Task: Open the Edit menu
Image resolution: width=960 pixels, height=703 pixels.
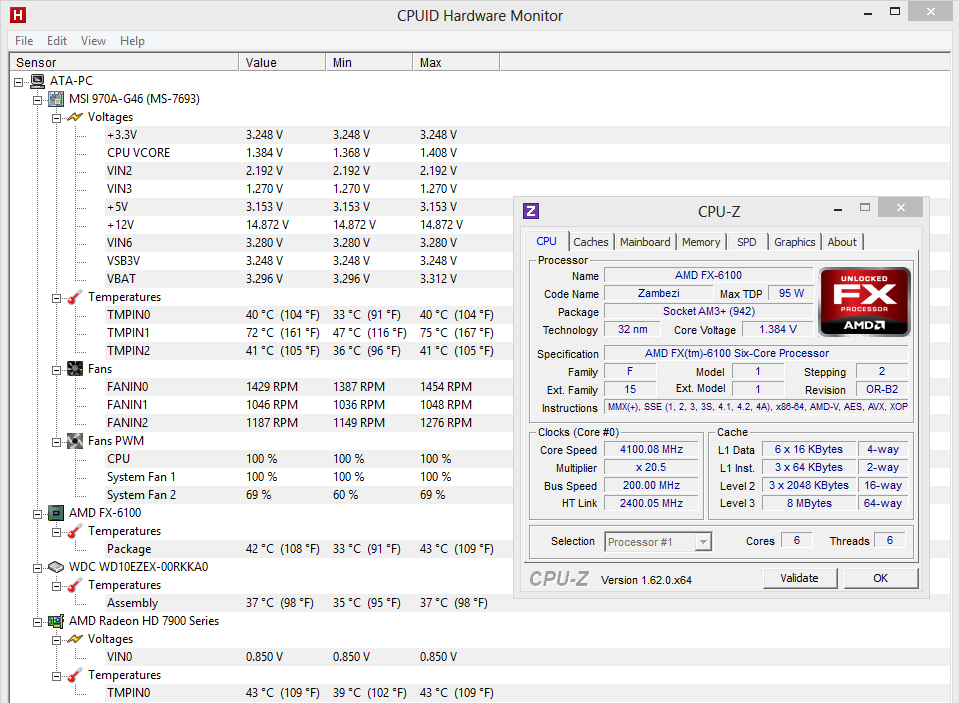Action: point(57,41)
